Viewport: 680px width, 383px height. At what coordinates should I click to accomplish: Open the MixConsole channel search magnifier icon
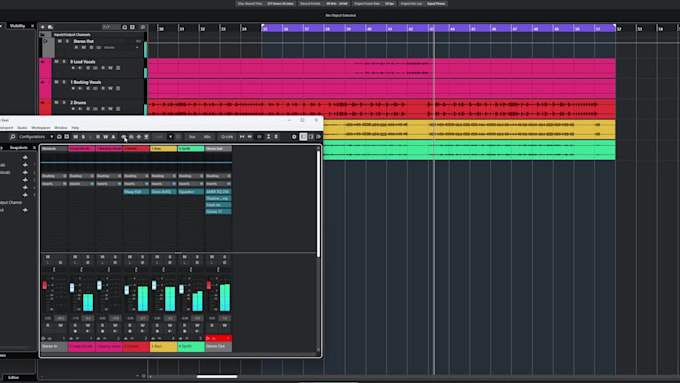click(x=13, y=137)
